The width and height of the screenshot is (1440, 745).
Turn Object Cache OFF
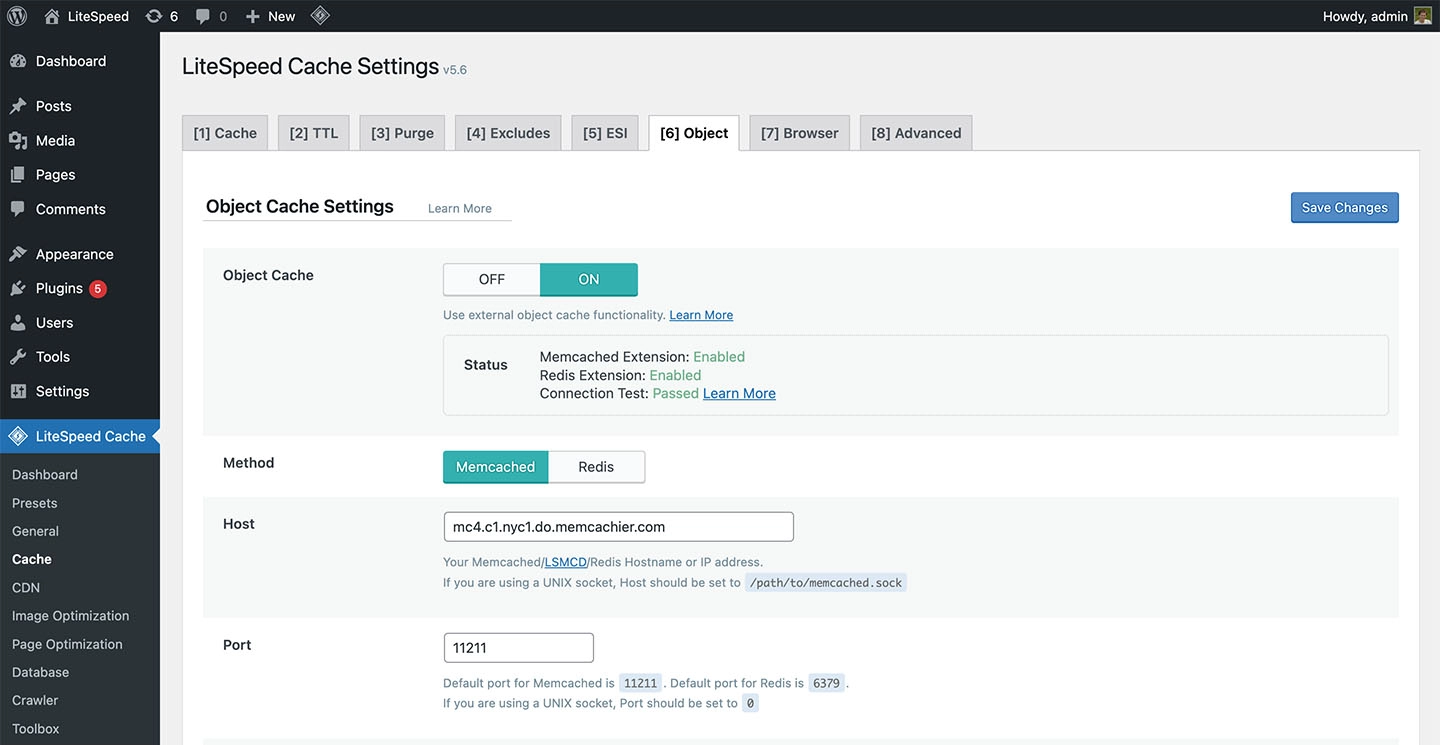pyautogui.click(x=491, y=279)
